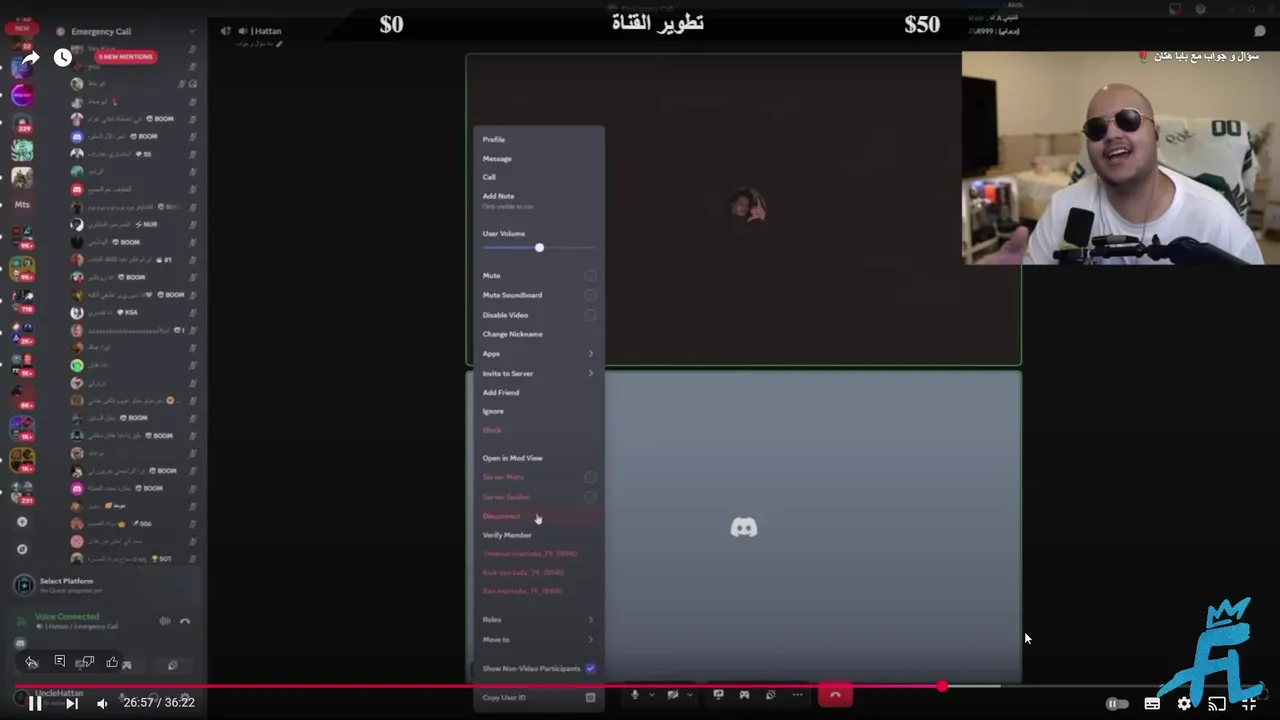Select the Discord placeholder participant tile
The height and width of the screenshot is (720, 1280).
(744, 527)
